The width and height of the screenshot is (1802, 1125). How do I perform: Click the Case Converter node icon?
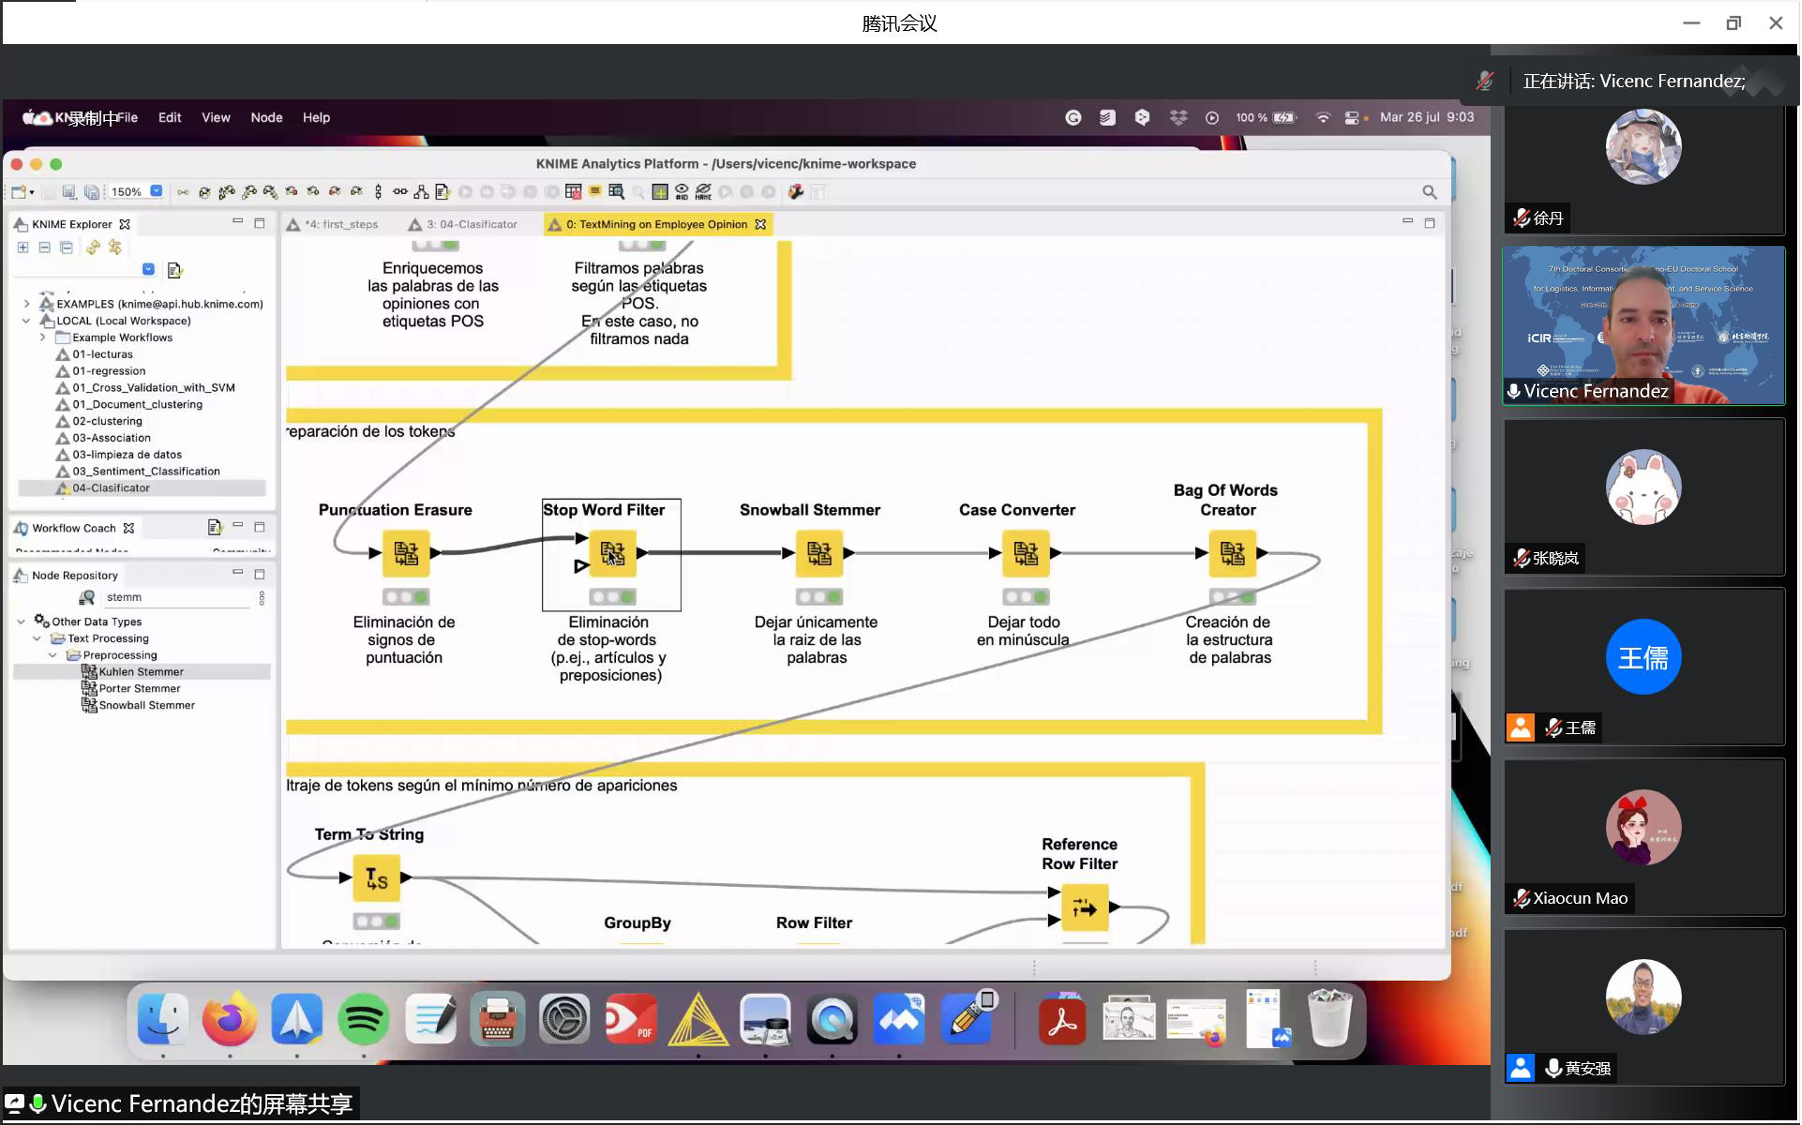coord(1025,553)
